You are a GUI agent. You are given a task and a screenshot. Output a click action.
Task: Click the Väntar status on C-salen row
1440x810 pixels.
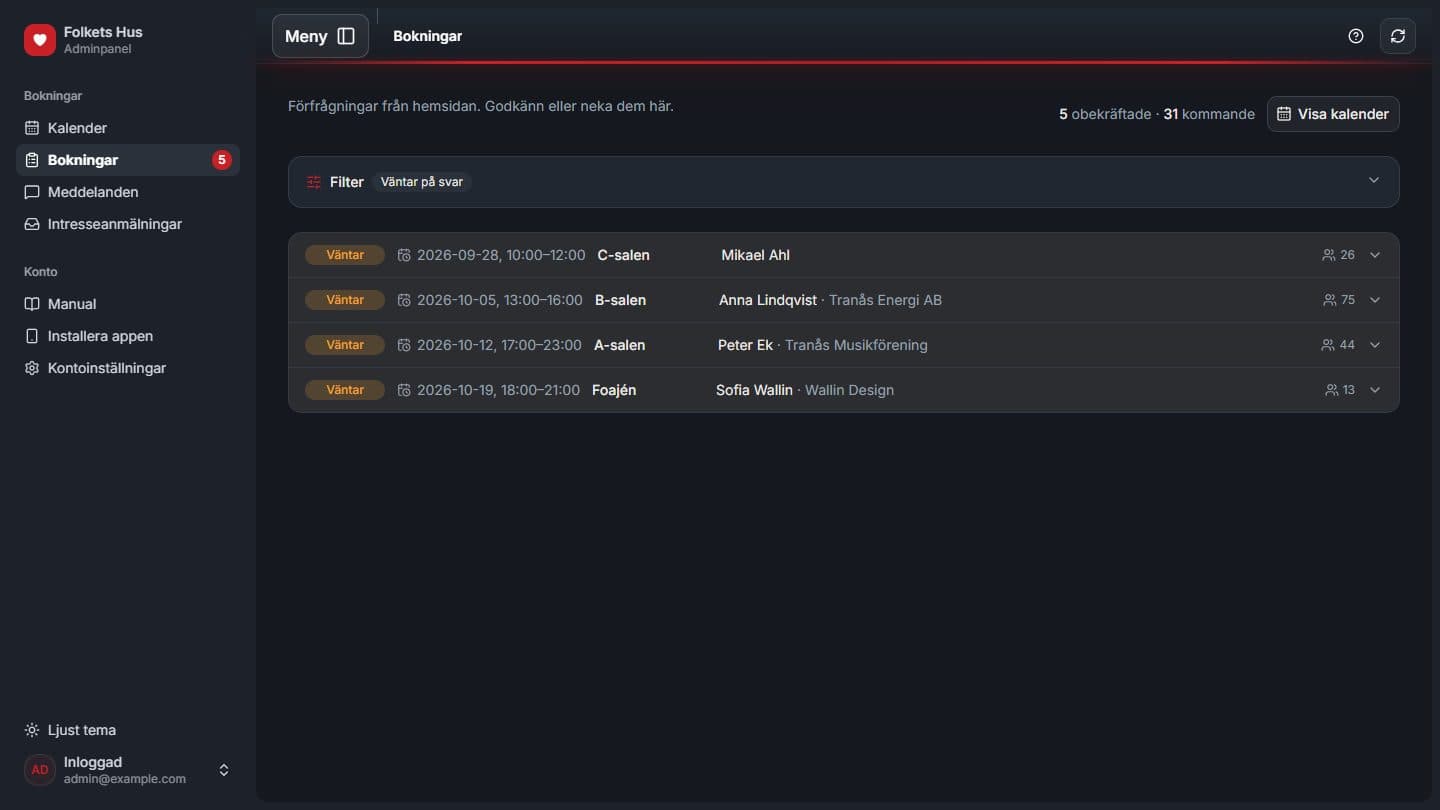pos(345,255)
